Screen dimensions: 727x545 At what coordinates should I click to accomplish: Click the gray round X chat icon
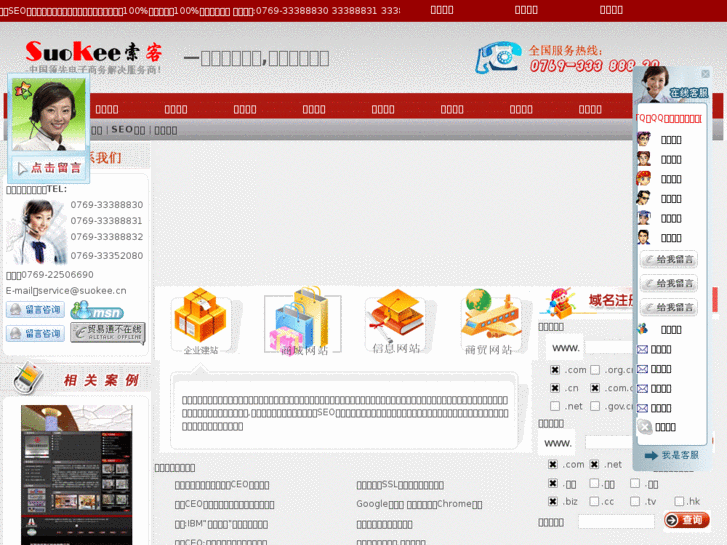tap(644, 427)
